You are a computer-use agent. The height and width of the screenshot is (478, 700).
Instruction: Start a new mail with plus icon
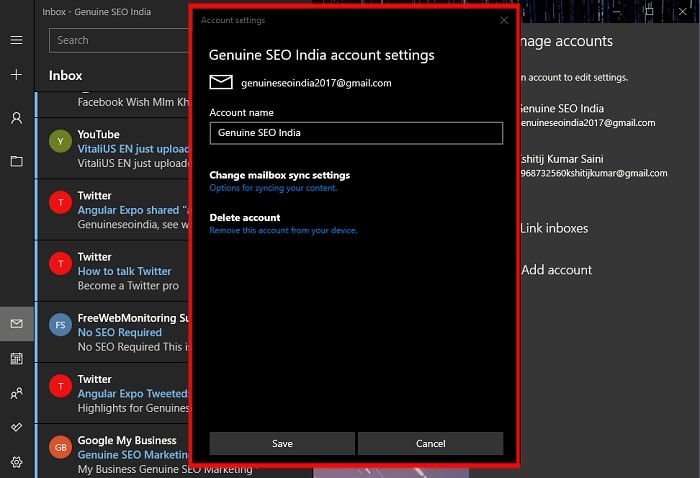click(x=17, y=75)
